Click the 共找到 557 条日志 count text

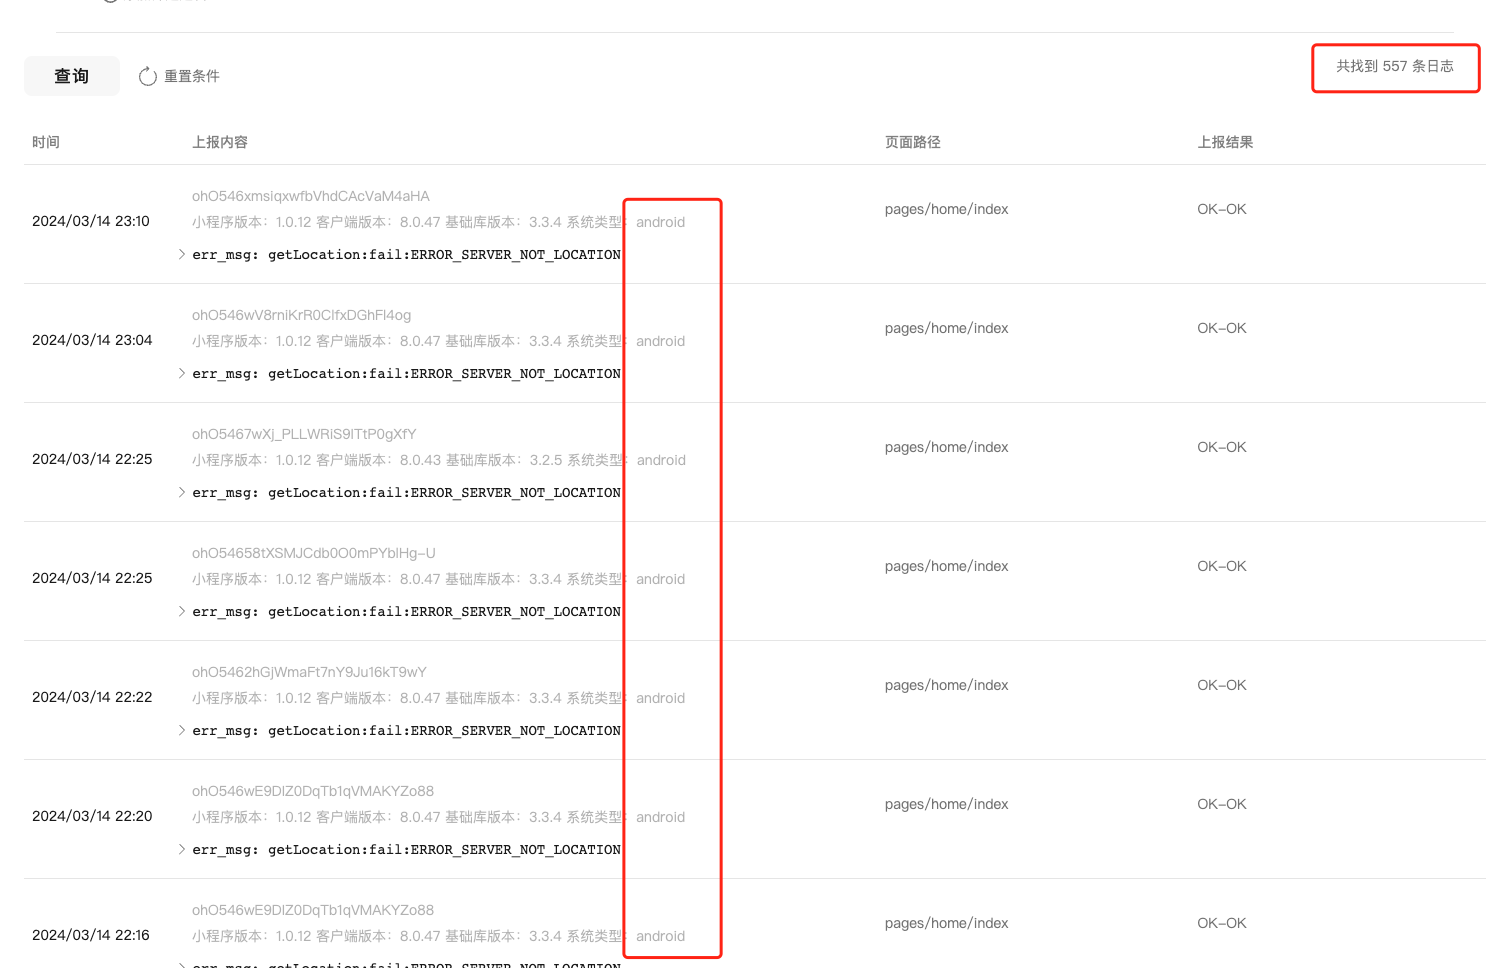click(1395, 66)
